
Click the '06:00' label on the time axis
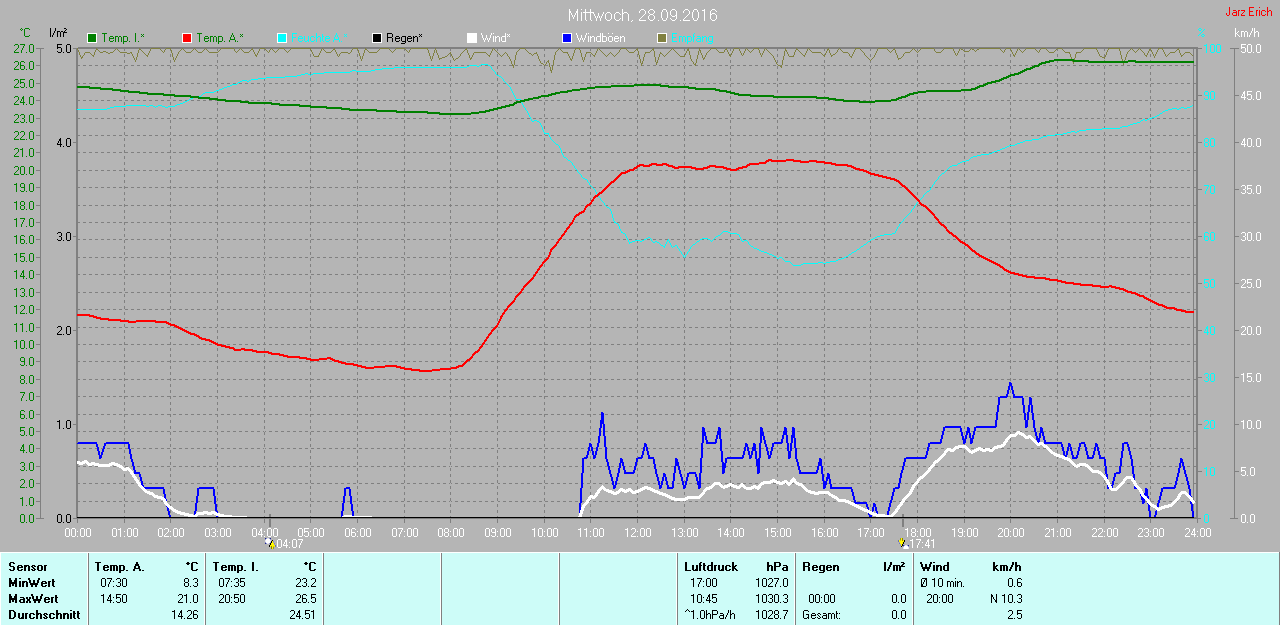(358, 533)
